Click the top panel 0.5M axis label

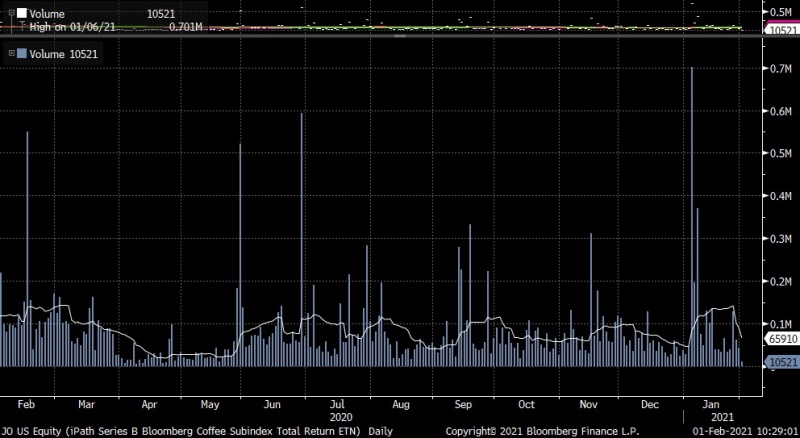[780, 12]
